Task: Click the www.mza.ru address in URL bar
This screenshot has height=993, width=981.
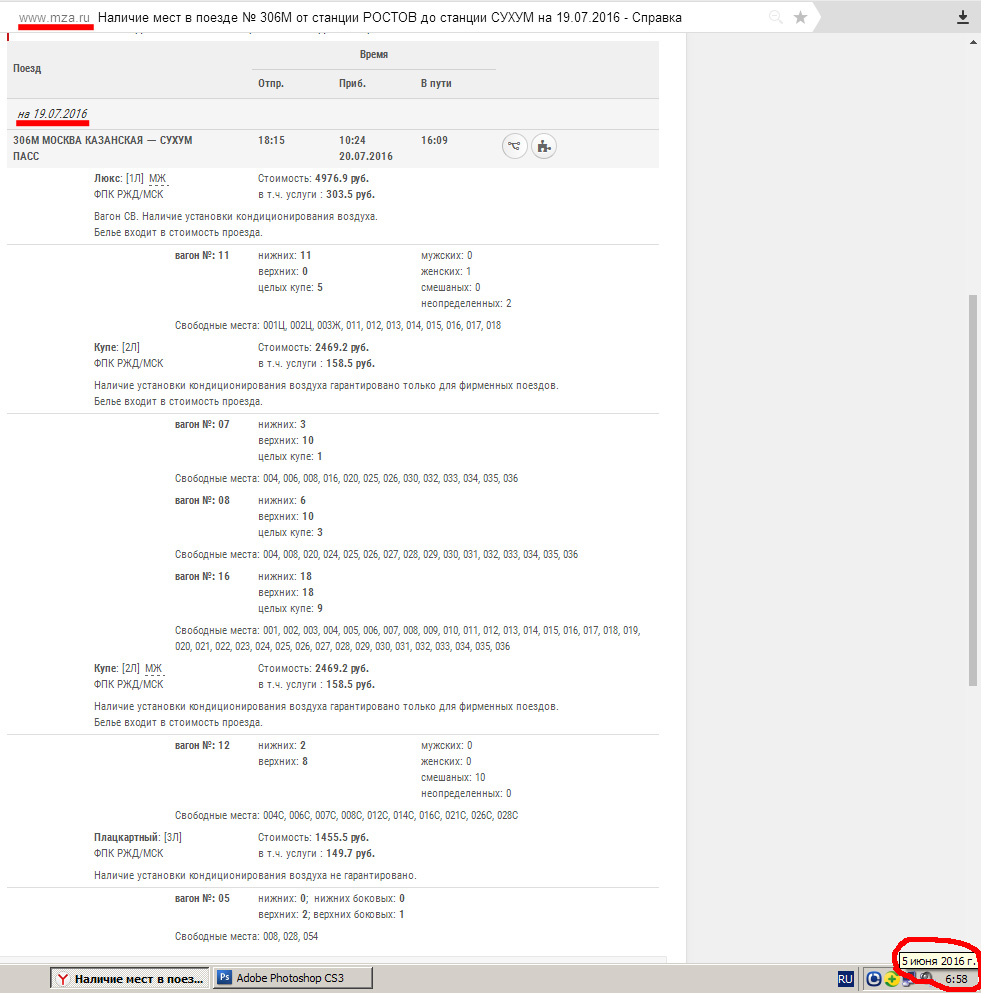Action: (56, 17)
